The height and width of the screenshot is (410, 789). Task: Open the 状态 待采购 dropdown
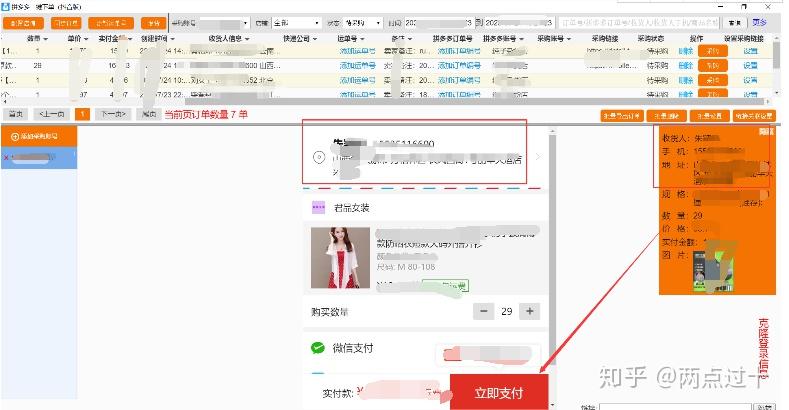click(362, 23)
